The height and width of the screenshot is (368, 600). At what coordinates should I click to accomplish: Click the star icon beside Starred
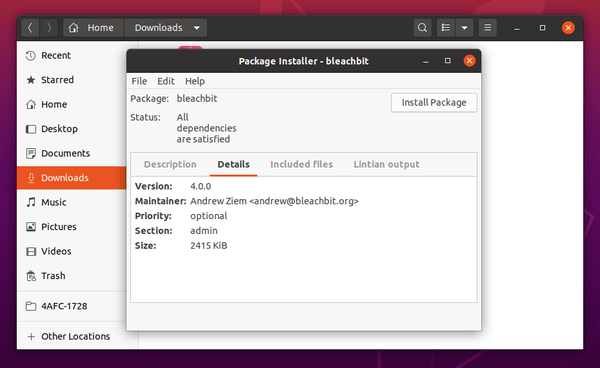click(31, 80)
